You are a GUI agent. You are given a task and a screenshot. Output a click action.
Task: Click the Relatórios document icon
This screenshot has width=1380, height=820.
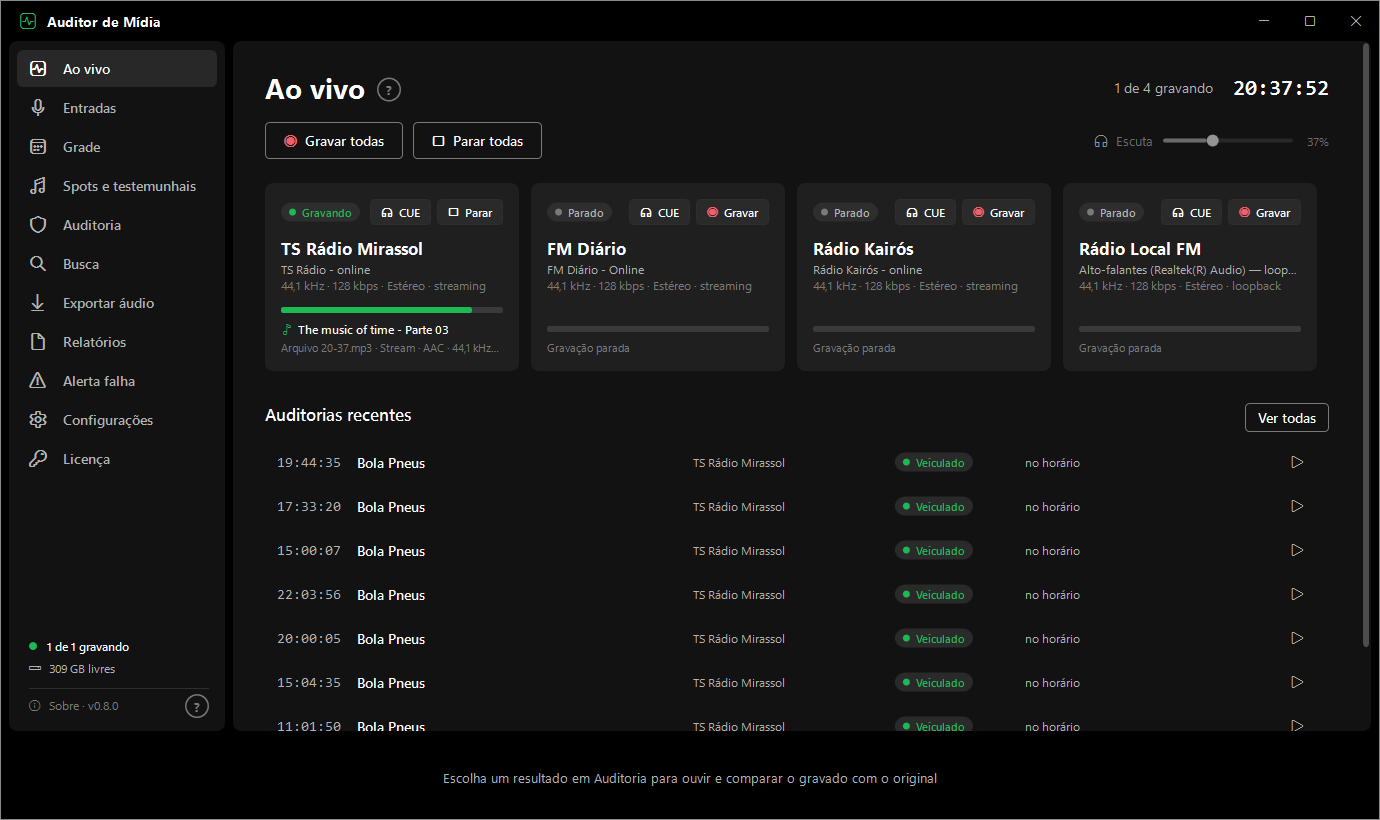pyautogui.click(x=38, y=342)
